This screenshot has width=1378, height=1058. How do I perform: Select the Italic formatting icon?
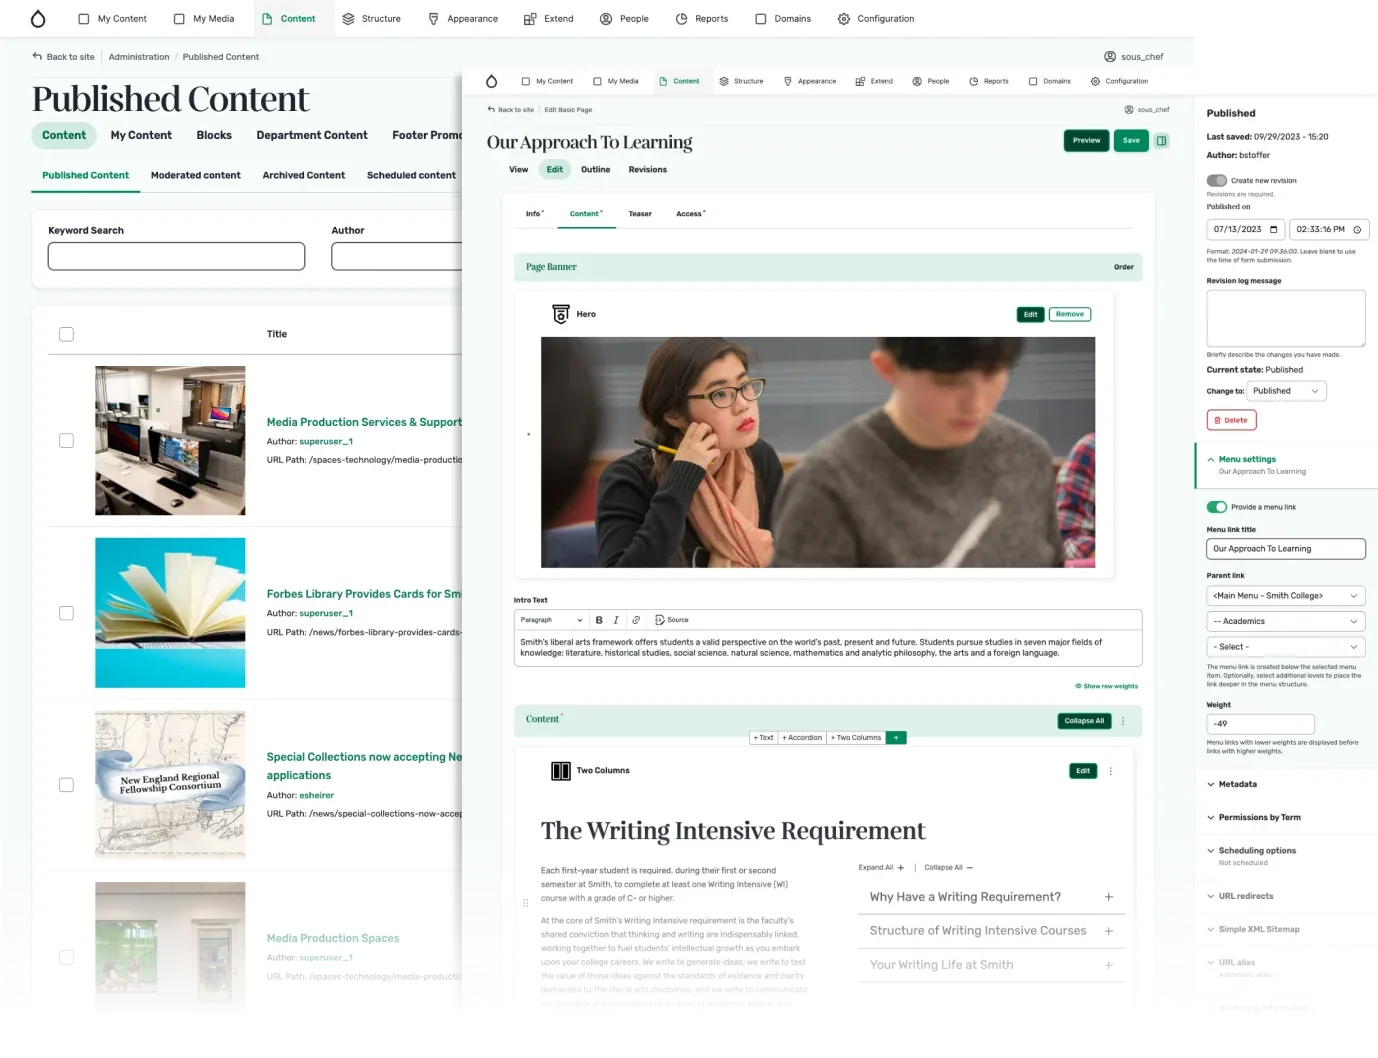click(616, 620)
